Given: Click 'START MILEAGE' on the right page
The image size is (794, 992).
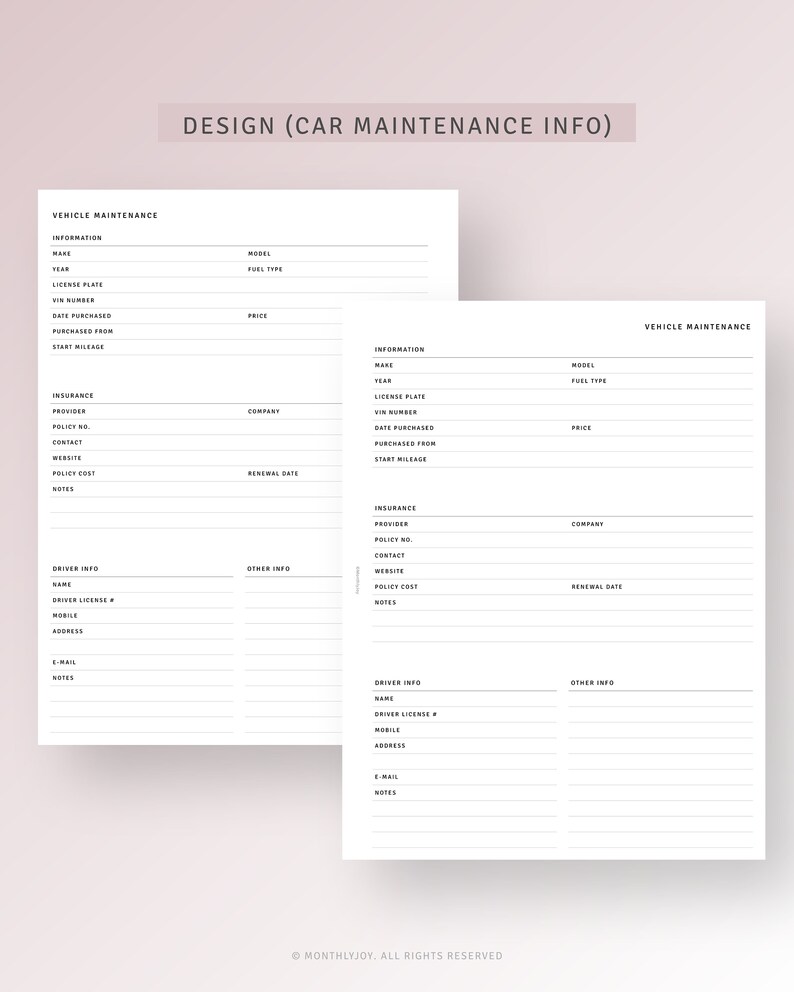Looking at the screenshot, I should tap(400, 459).
